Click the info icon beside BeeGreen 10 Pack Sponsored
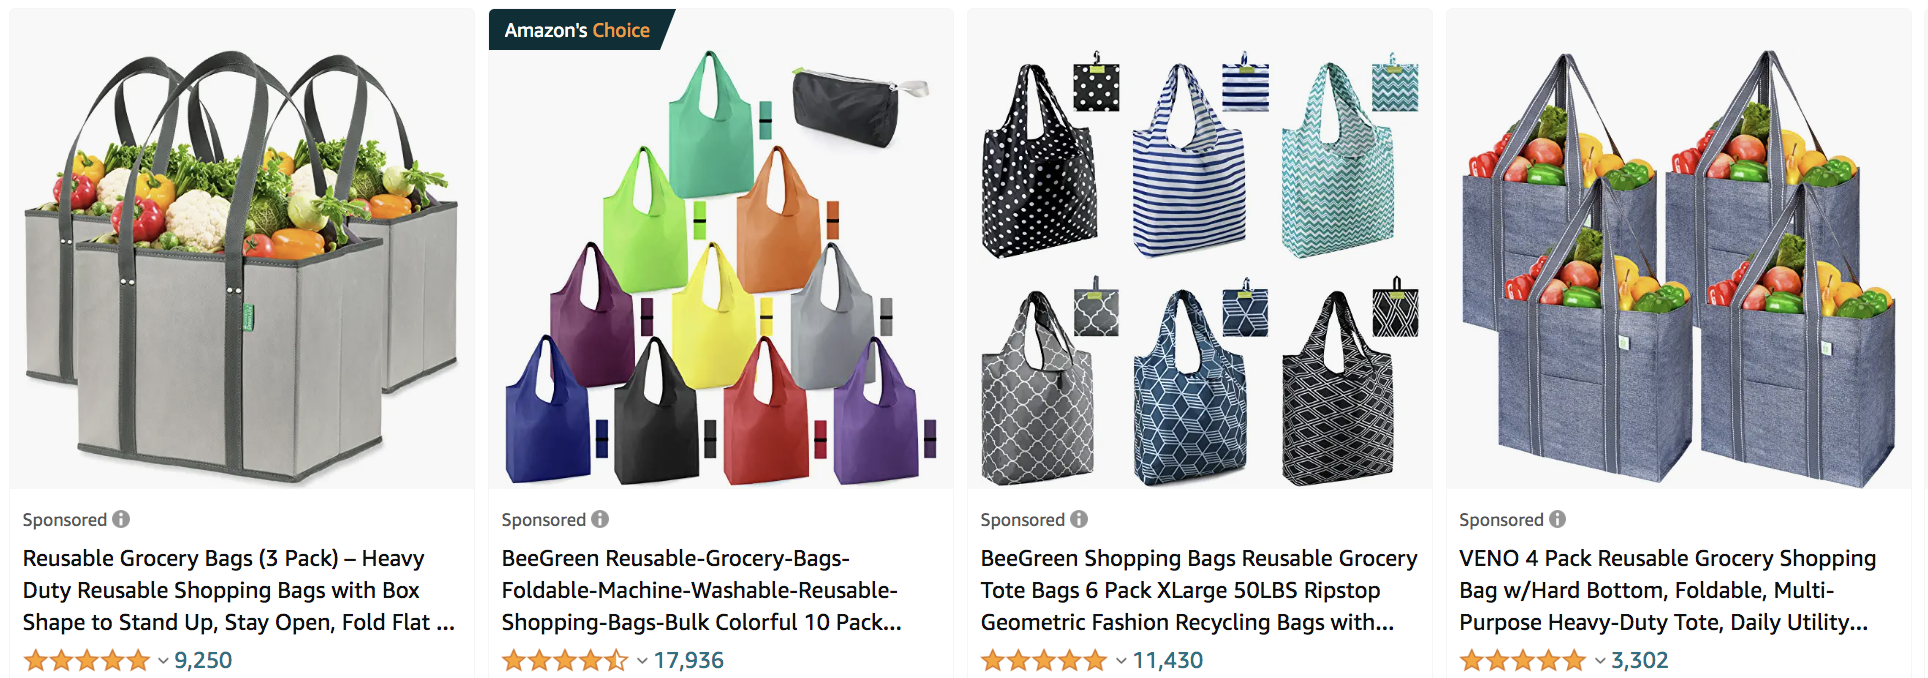This screenshot has height=678, width=1928. coord(600,519)
